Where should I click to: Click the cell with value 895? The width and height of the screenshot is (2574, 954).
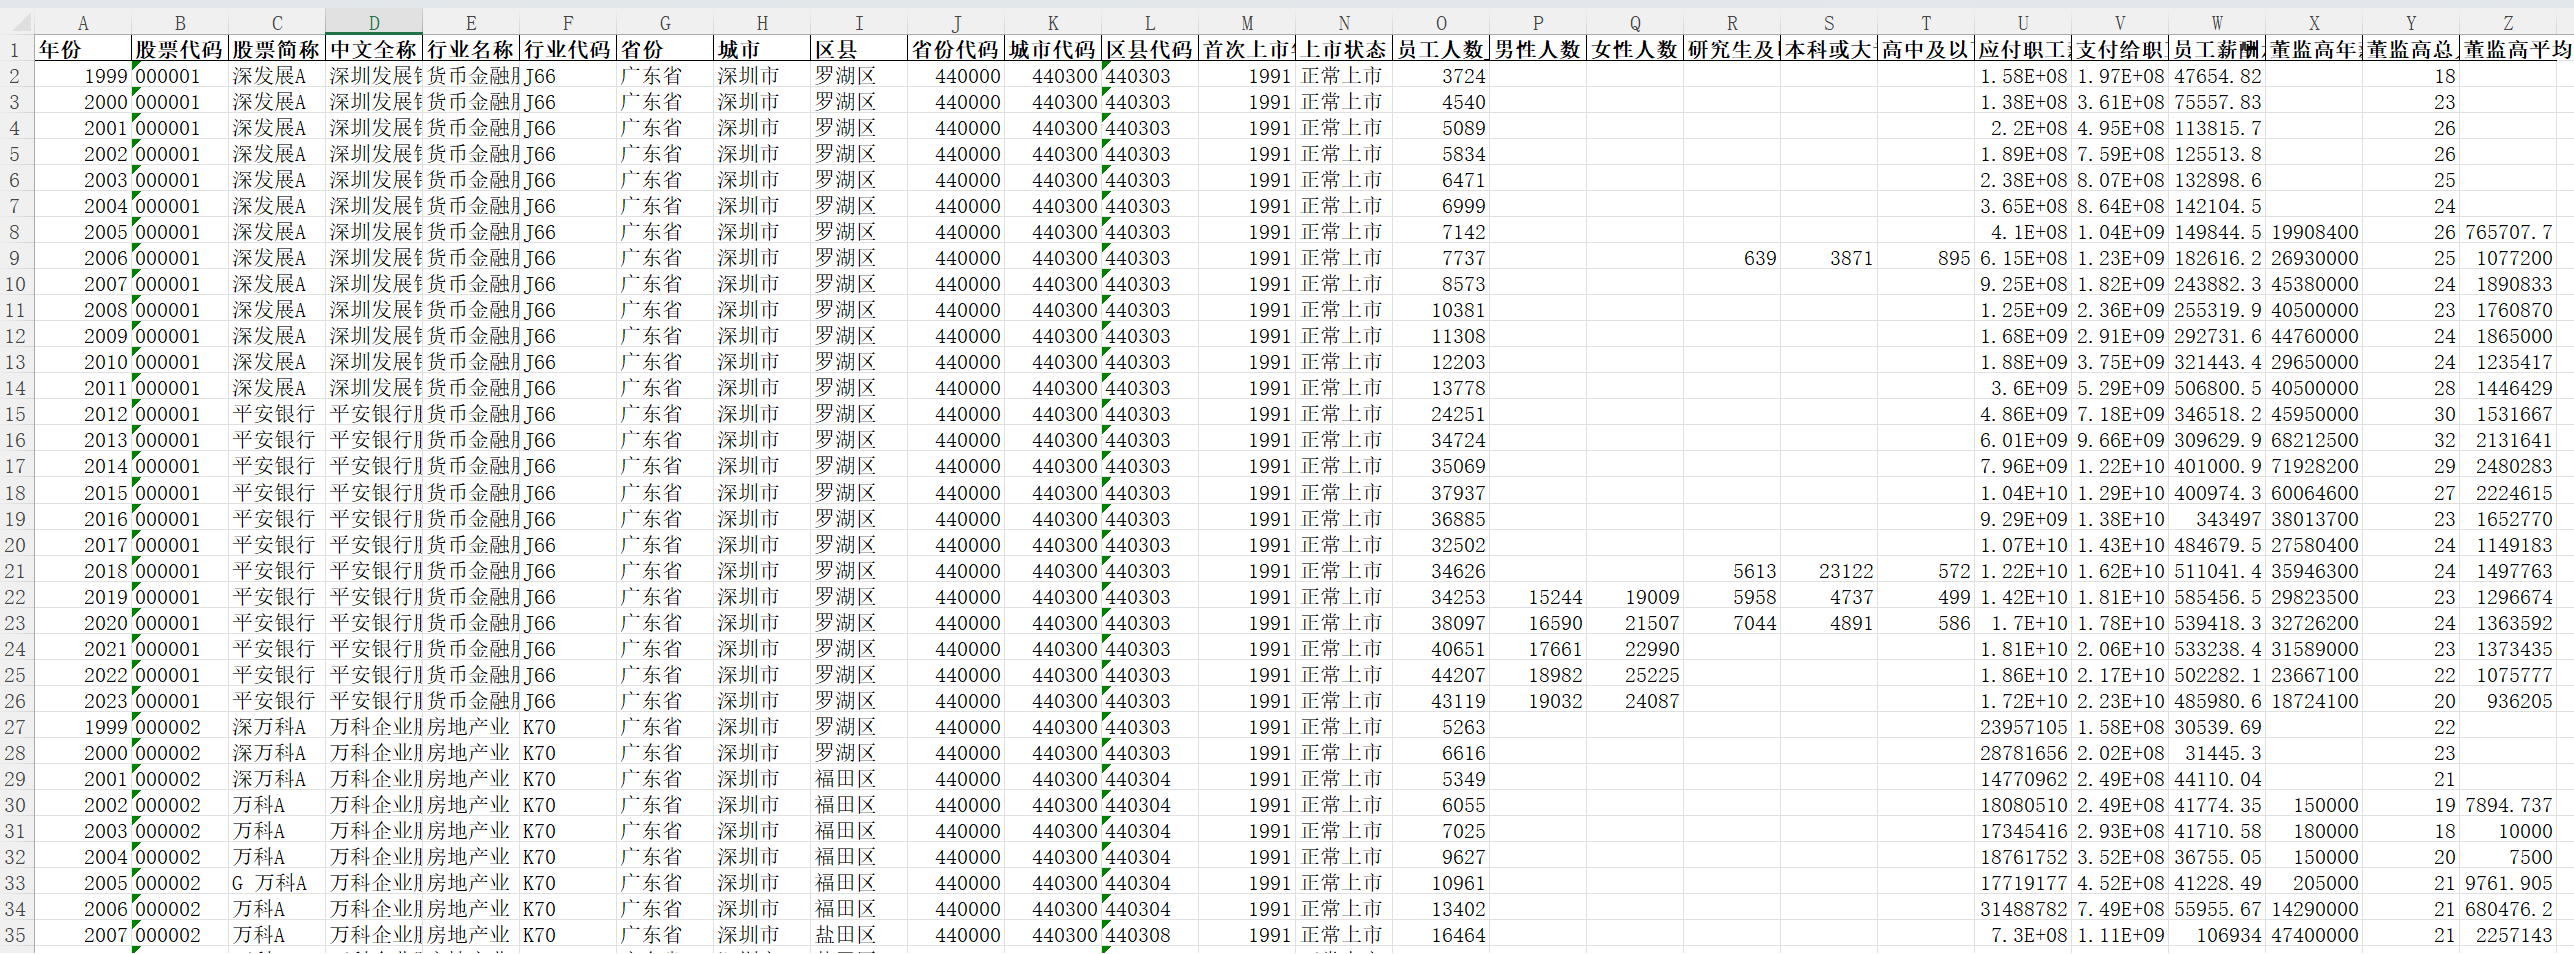point(1926,258)
